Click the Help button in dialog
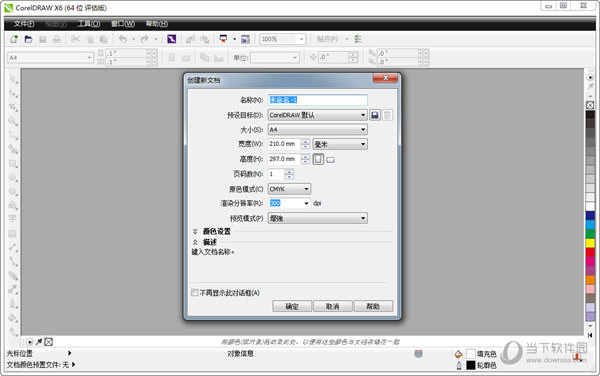600x376 pixels. (x=373, y=306)
